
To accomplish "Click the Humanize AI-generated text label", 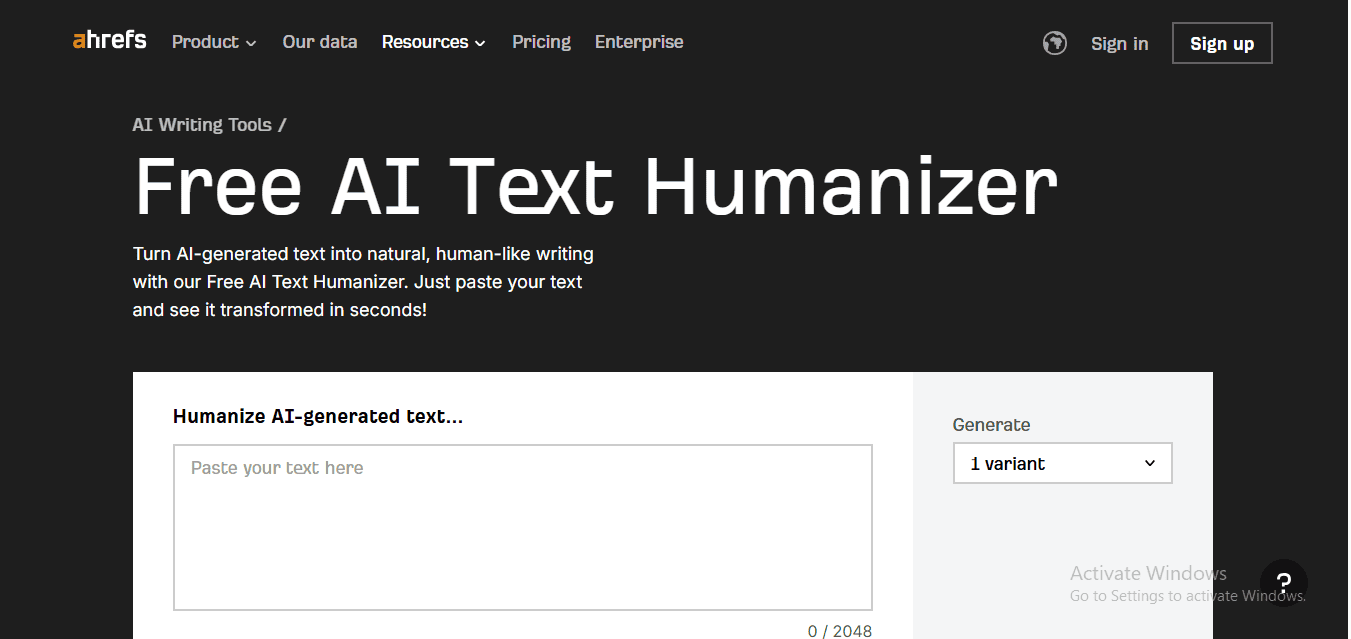I will click(317, 416).
